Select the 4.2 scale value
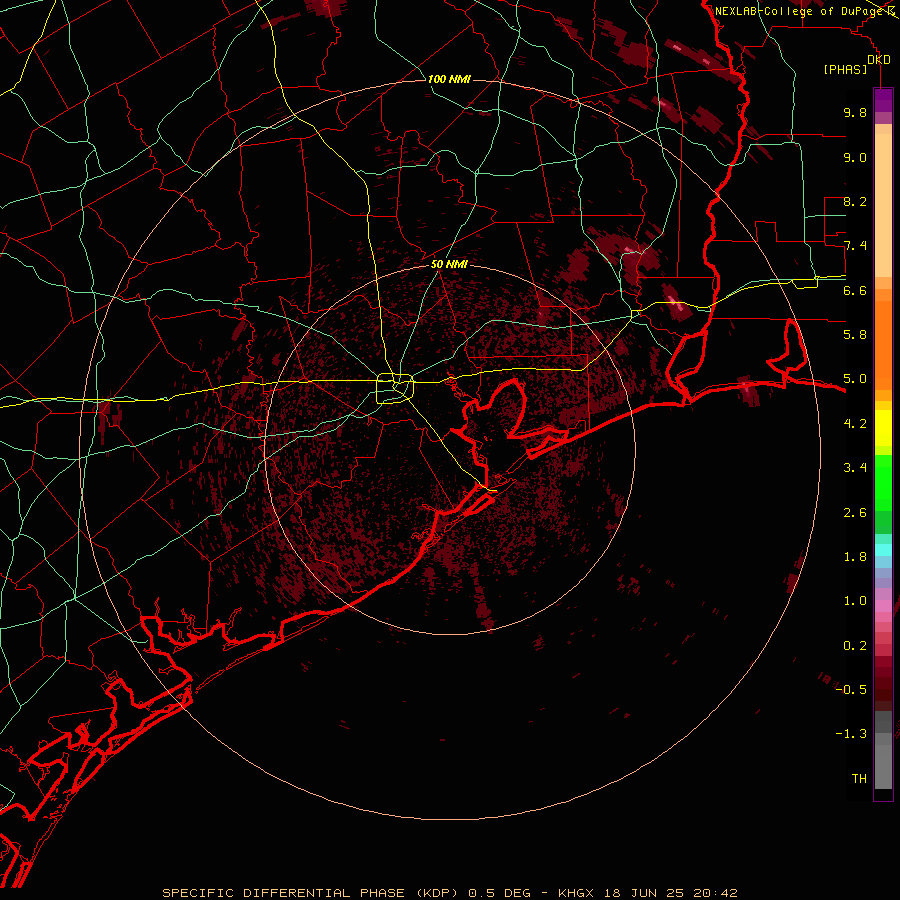This screenshot has height=900, width=900. coord(855,424)
